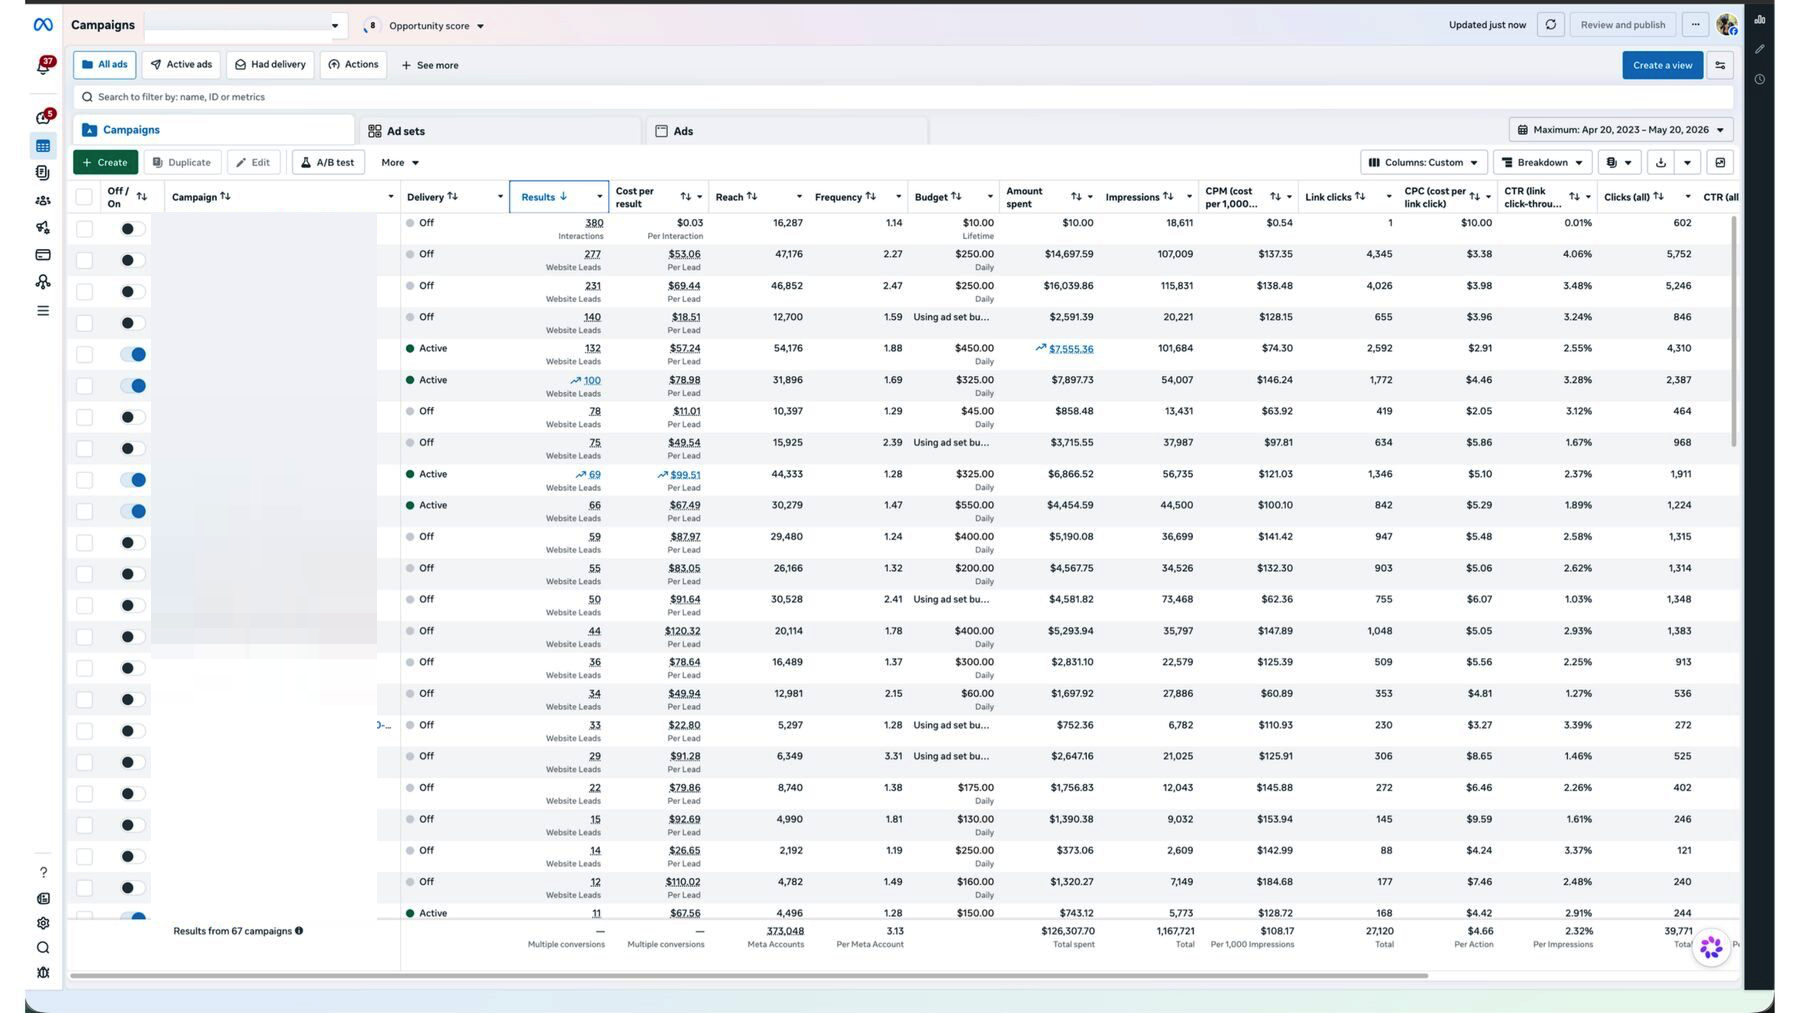
Task: Open the date range Maximum dropdown
Action: tap(1620, 130)
